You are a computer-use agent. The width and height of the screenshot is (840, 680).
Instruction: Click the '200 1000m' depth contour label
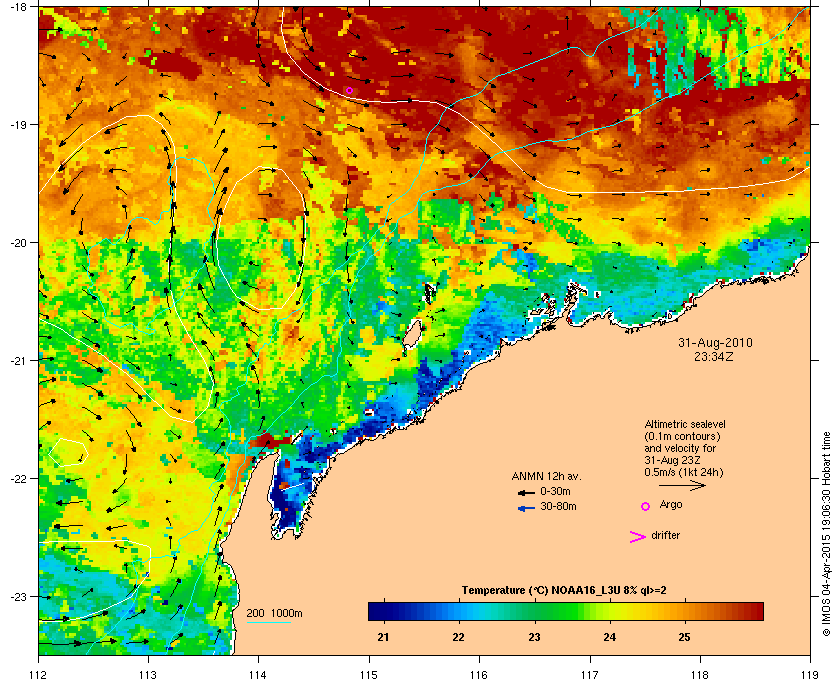[274, 614]
